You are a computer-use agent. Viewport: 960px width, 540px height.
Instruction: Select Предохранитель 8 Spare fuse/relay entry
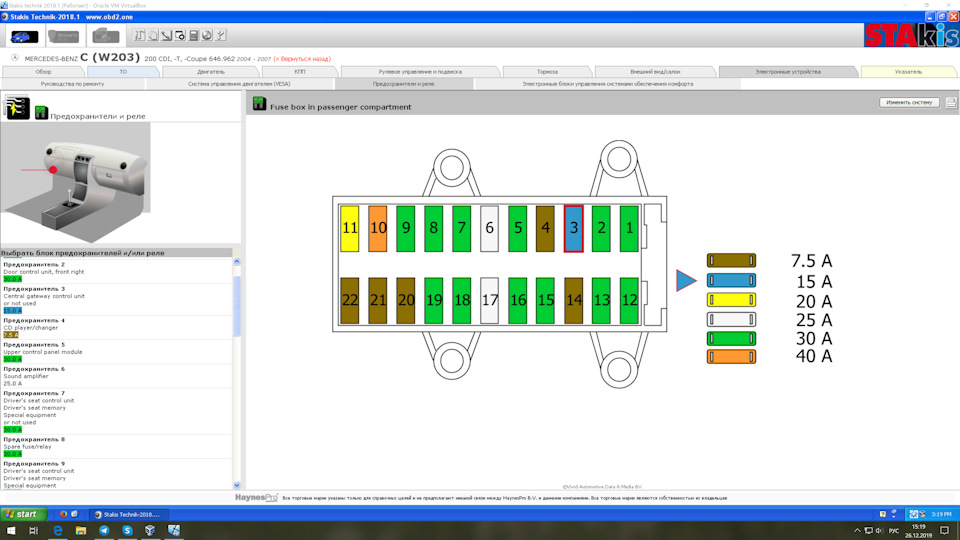pos(116,447)
